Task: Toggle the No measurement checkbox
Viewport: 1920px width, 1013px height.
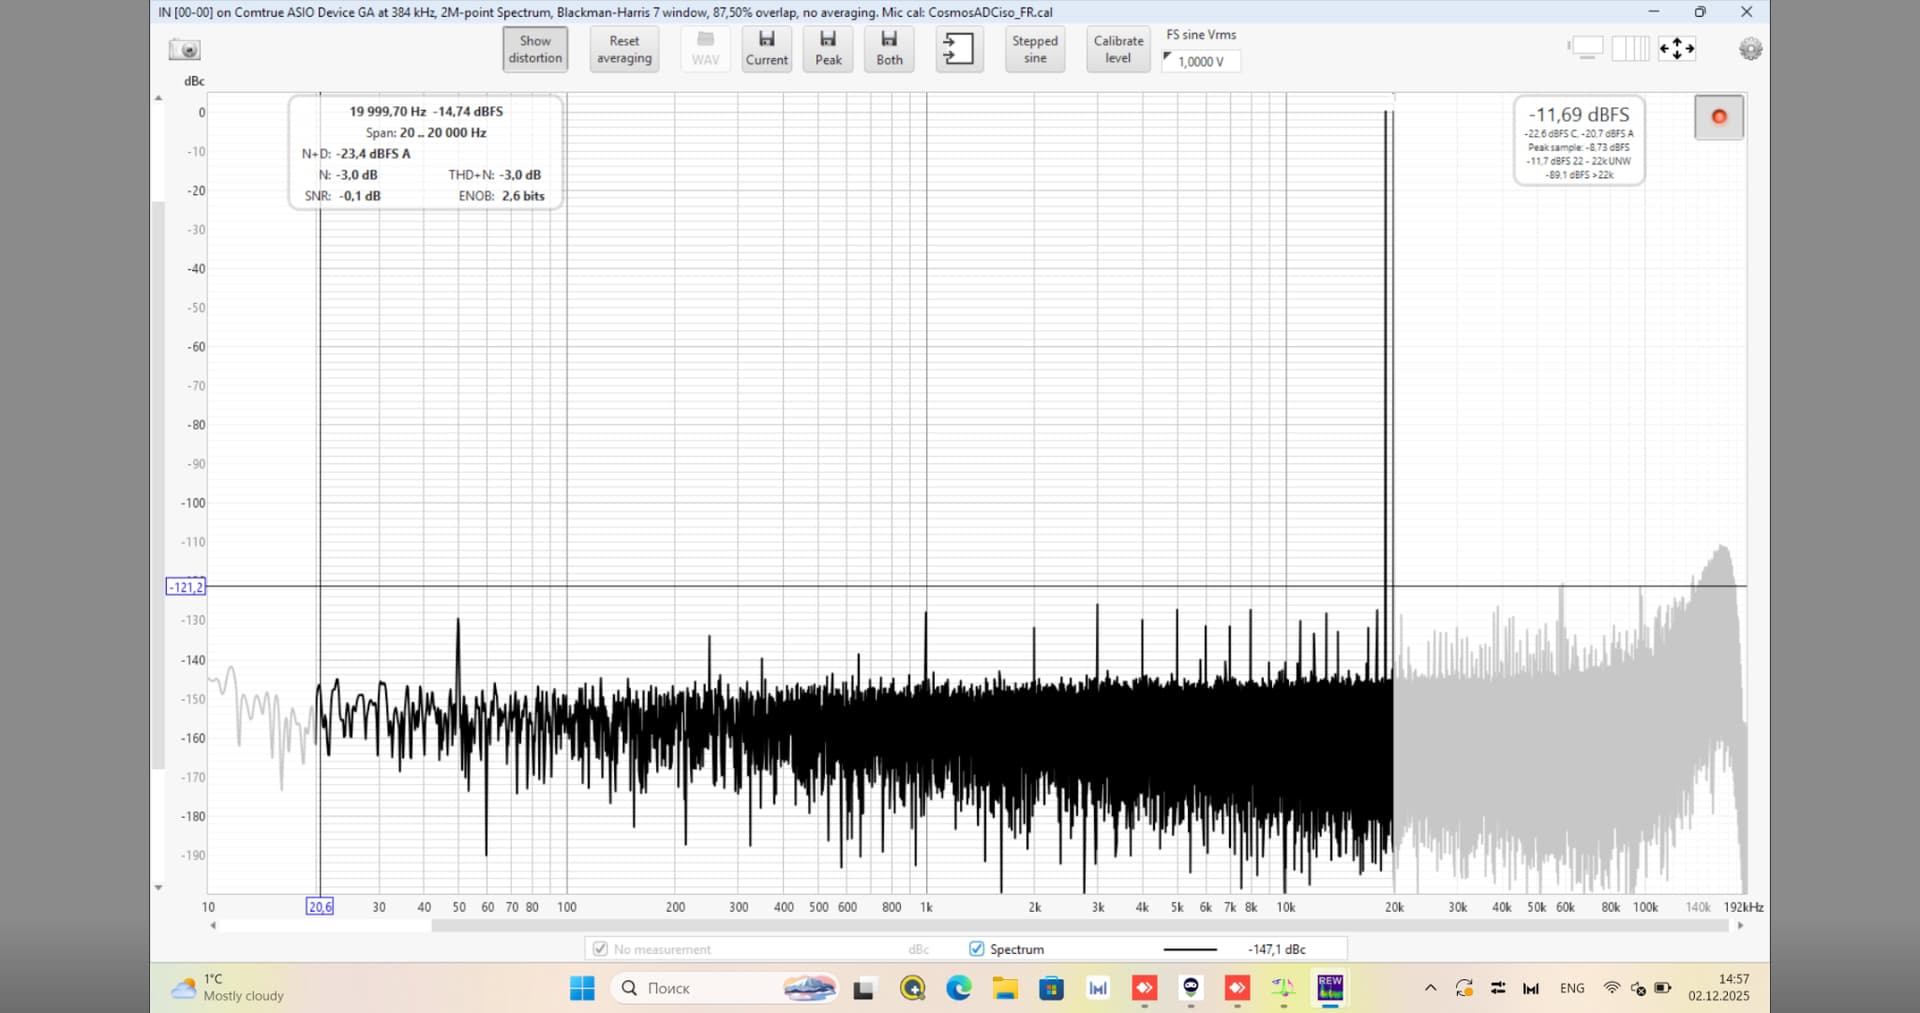Action: pos(600,949)
